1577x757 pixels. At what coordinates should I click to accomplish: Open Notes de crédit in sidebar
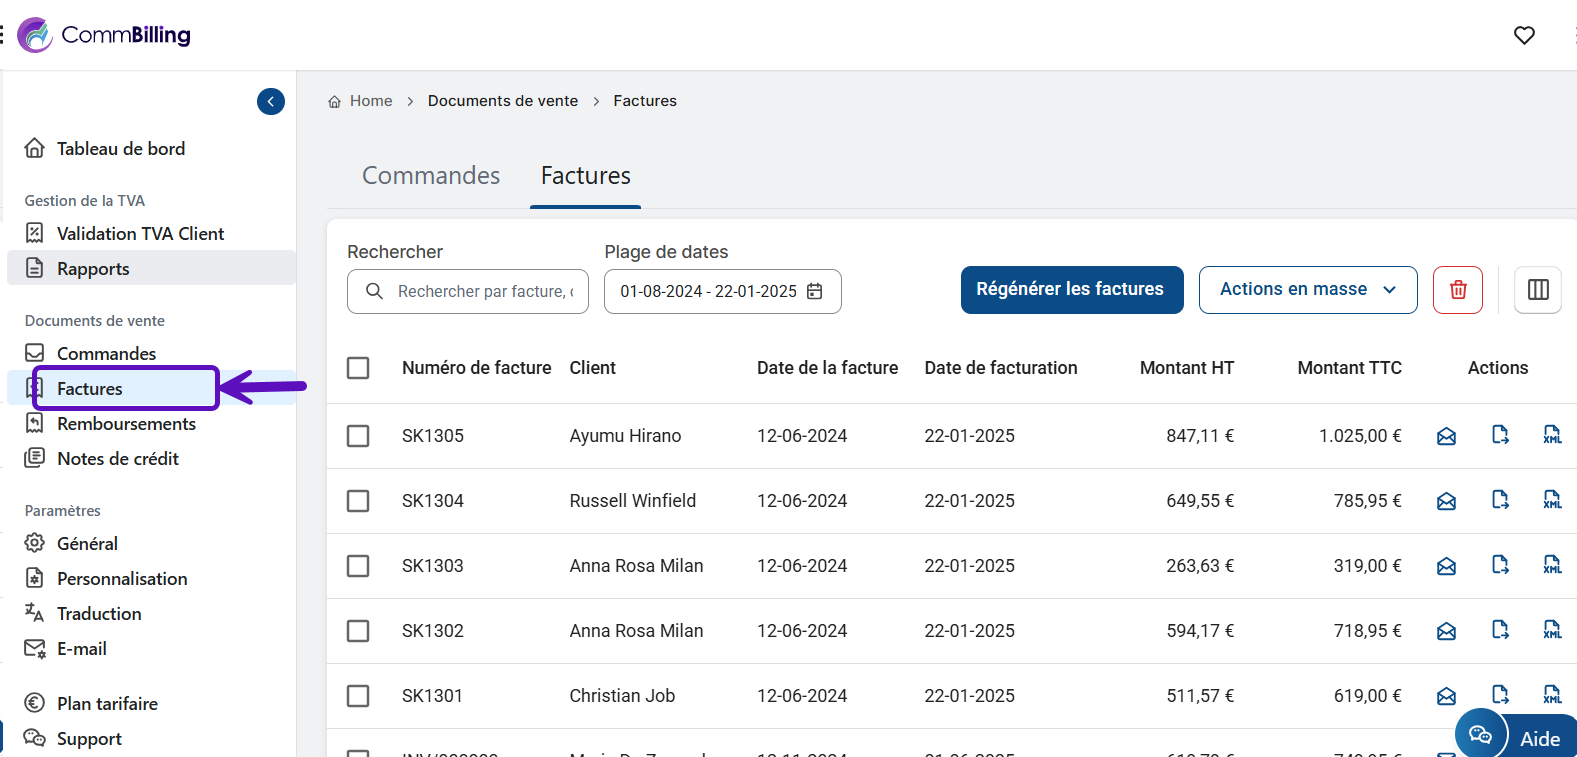tap(117, 459)
